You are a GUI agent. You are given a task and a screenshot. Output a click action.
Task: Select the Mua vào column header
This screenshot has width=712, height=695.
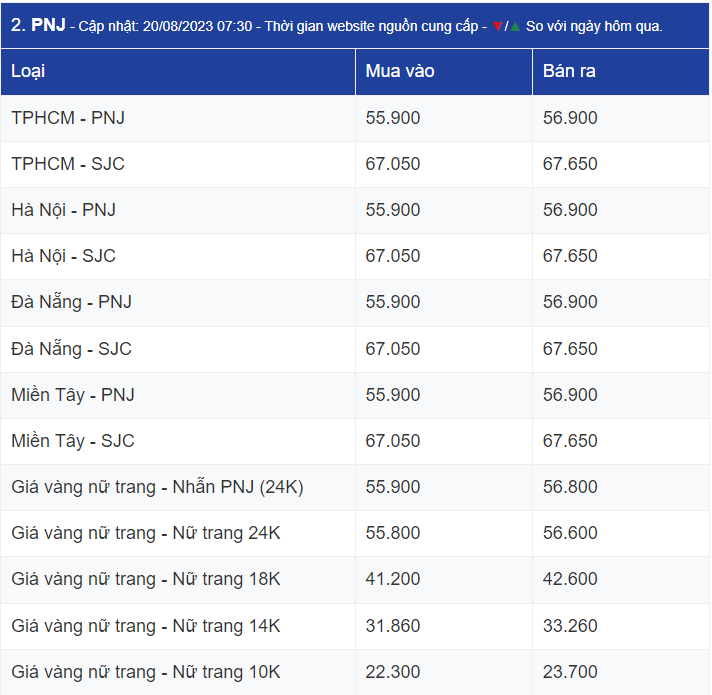[x=400, y=71]
